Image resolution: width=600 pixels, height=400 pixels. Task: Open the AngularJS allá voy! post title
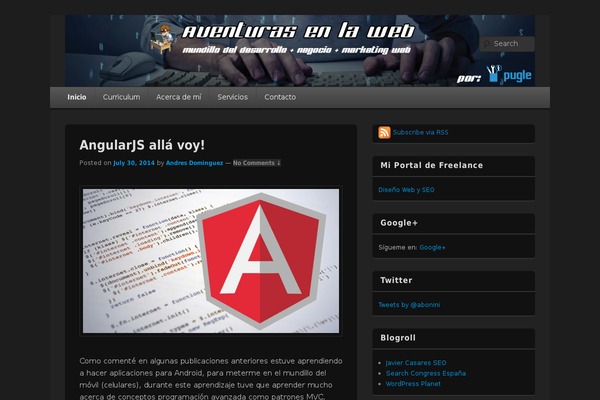click(142, 145)
